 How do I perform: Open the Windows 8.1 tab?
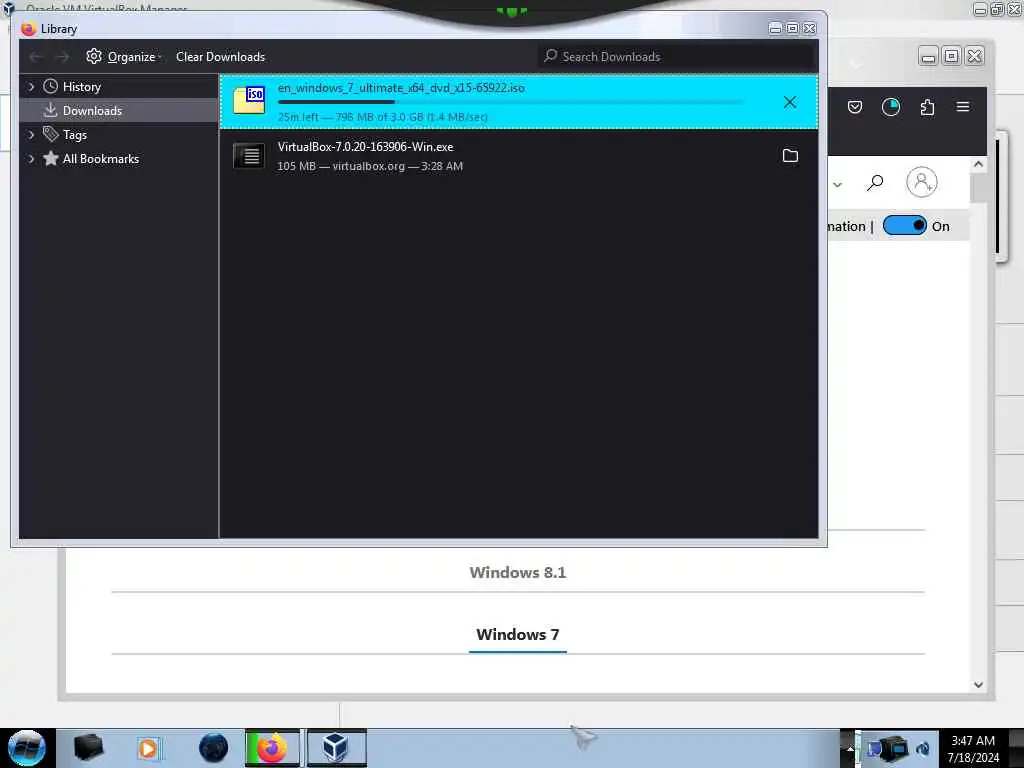(x=517, y=572)
